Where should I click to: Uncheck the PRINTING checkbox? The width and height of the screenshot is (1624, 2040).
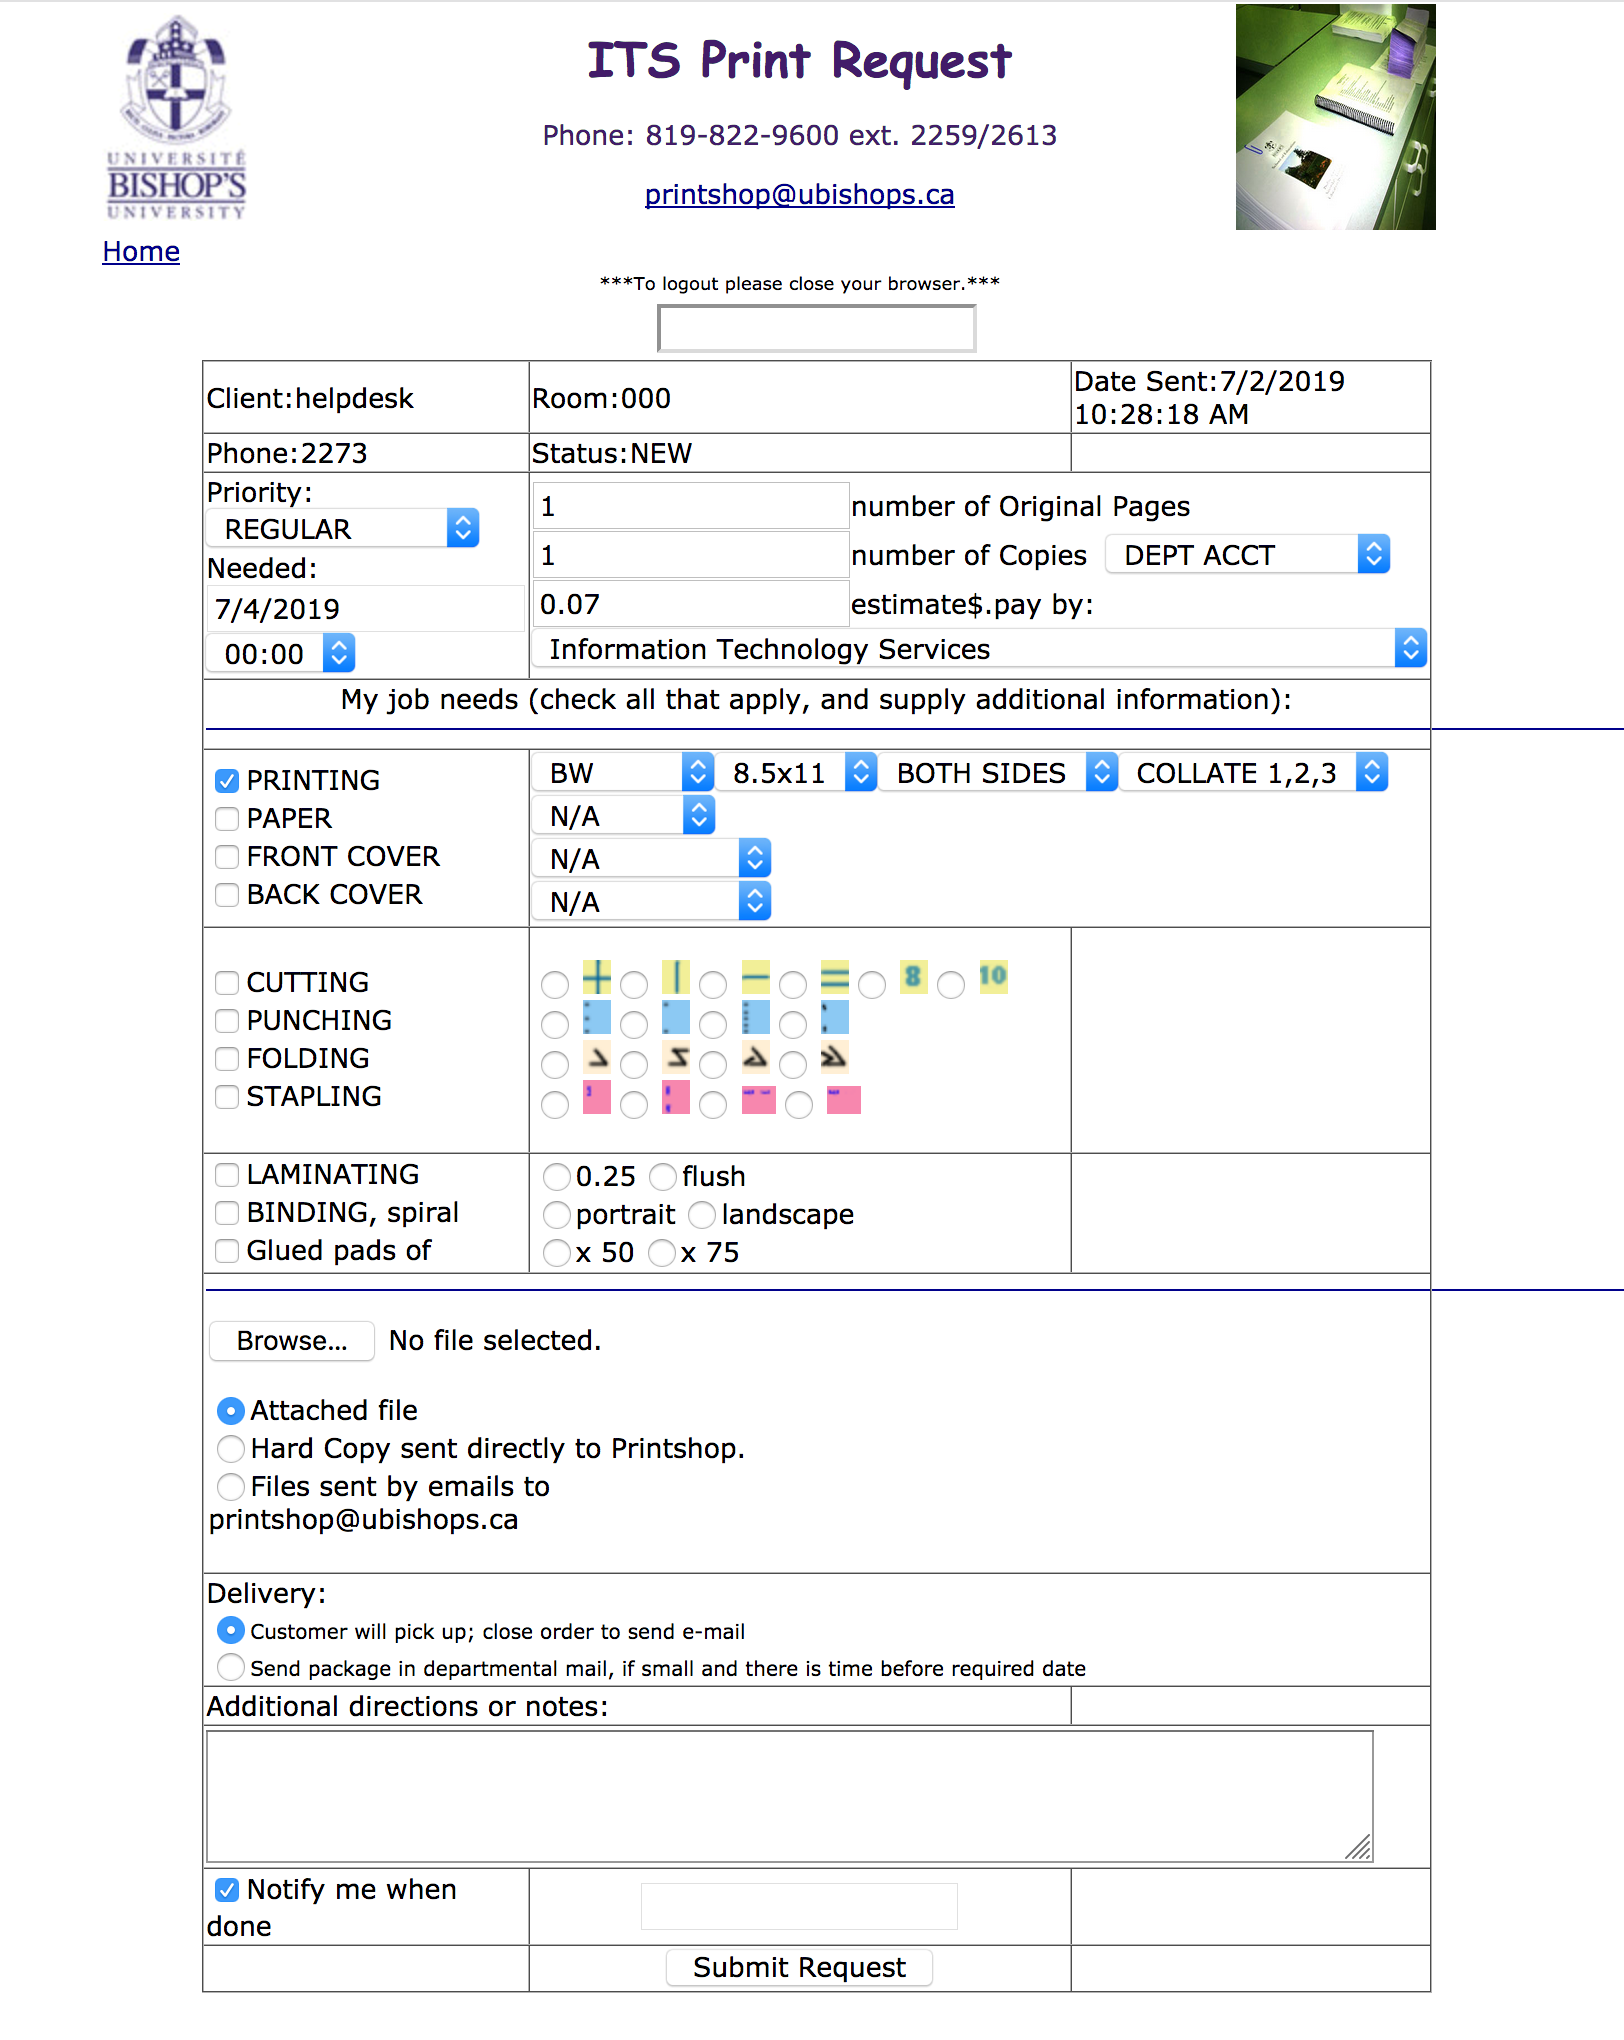click(x=227, y=781)
